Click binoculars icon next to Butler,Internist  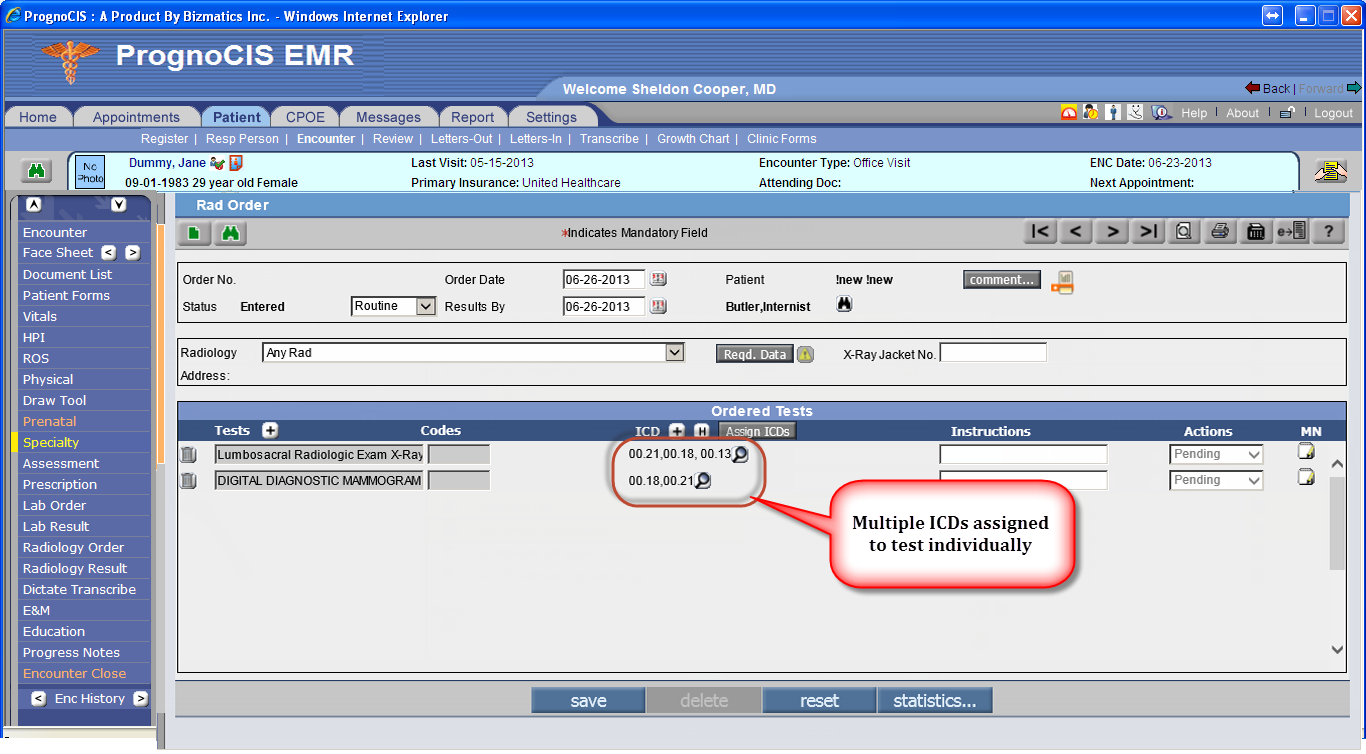coord(844,304)
